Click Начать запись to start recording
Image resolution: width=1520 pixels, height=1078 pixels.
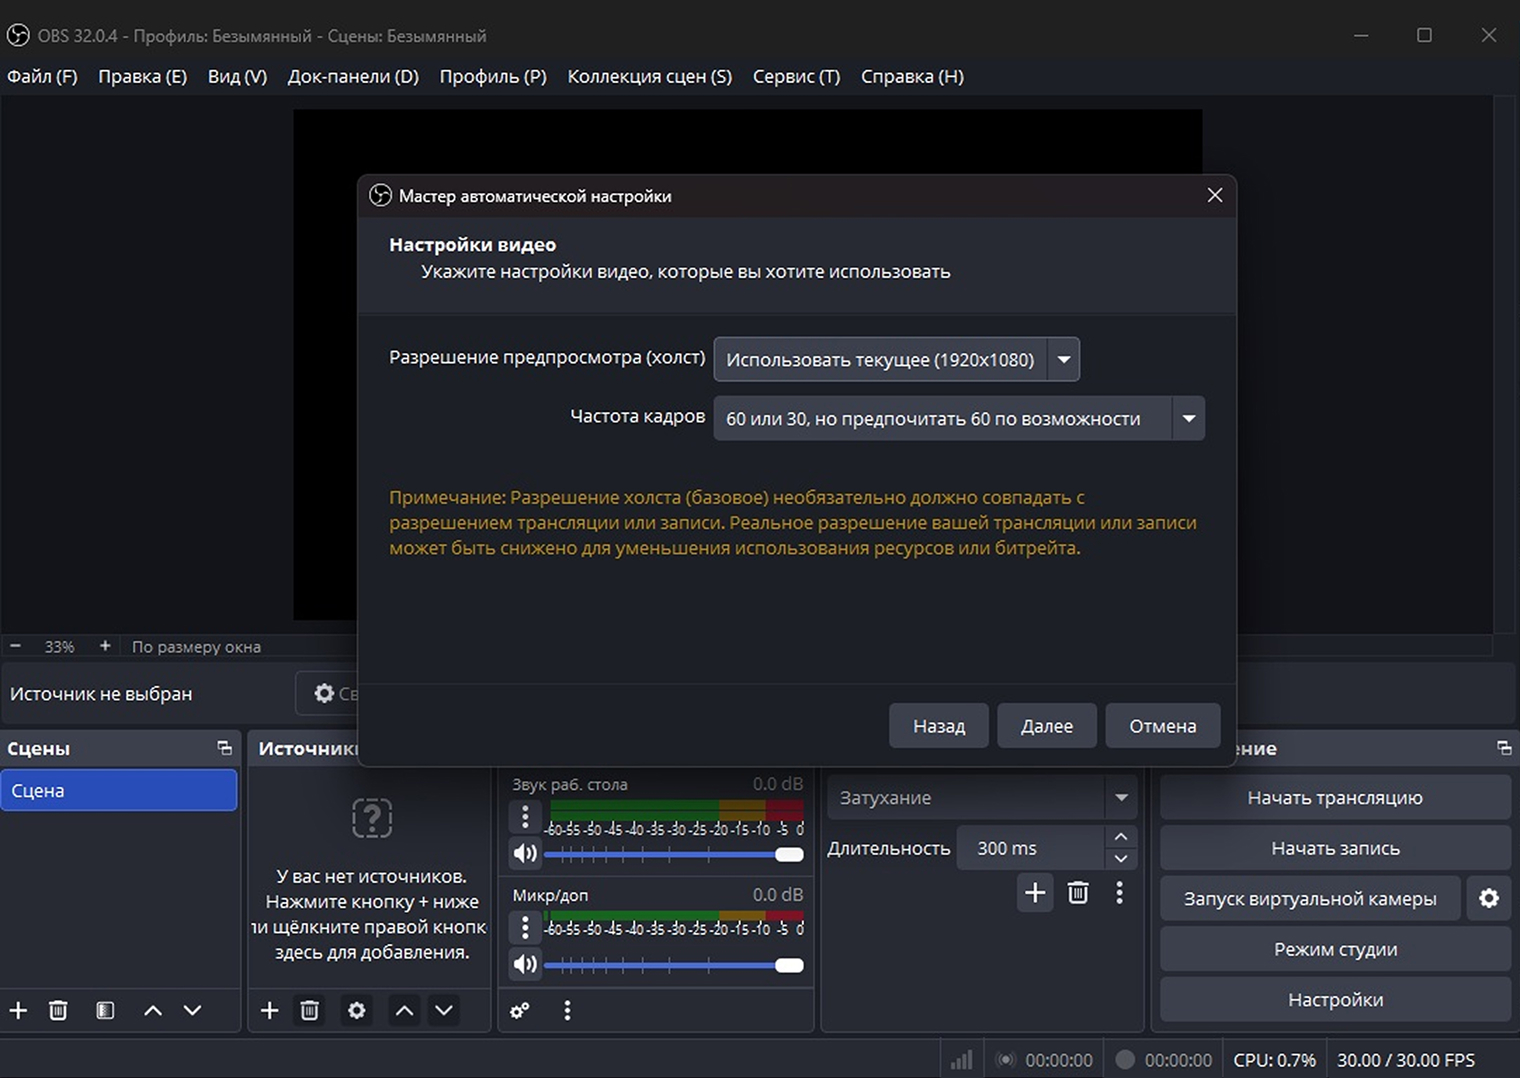(x=1335, y=847)
